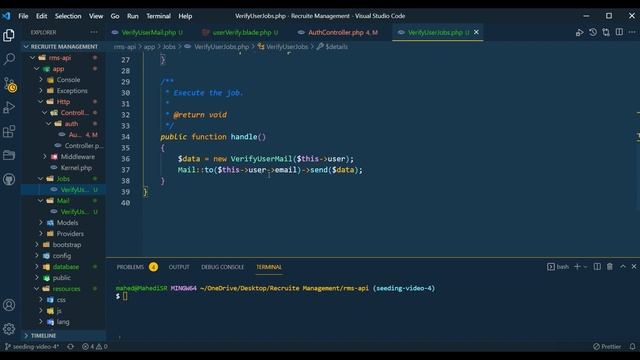
Task: Open the Manage gear icon
Action: point(9,329)
